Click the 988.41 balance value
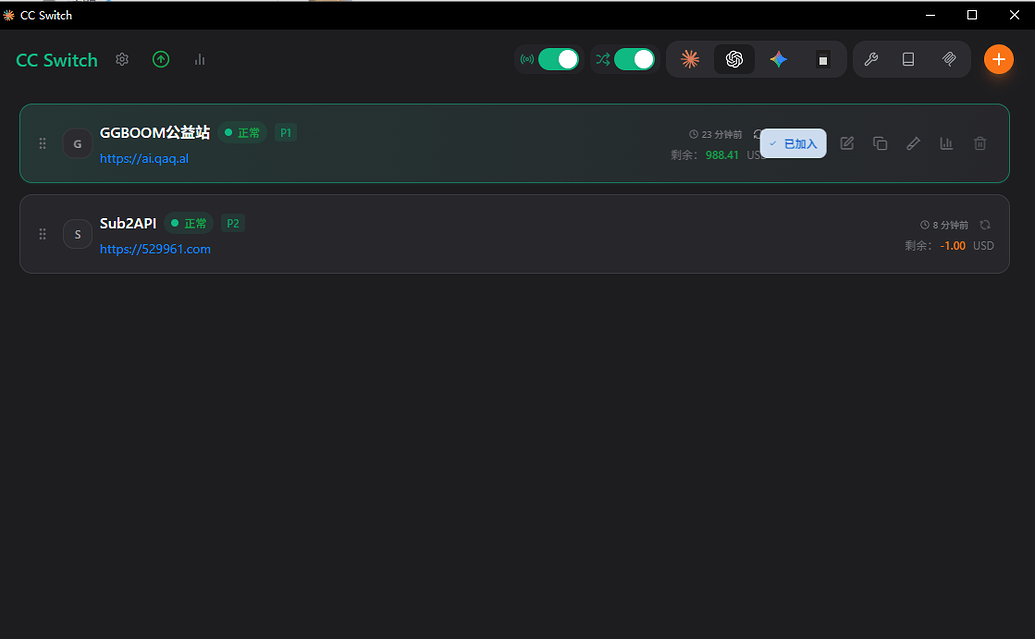The width and height of the screenshot is (1035, 639). coord(721,155)
